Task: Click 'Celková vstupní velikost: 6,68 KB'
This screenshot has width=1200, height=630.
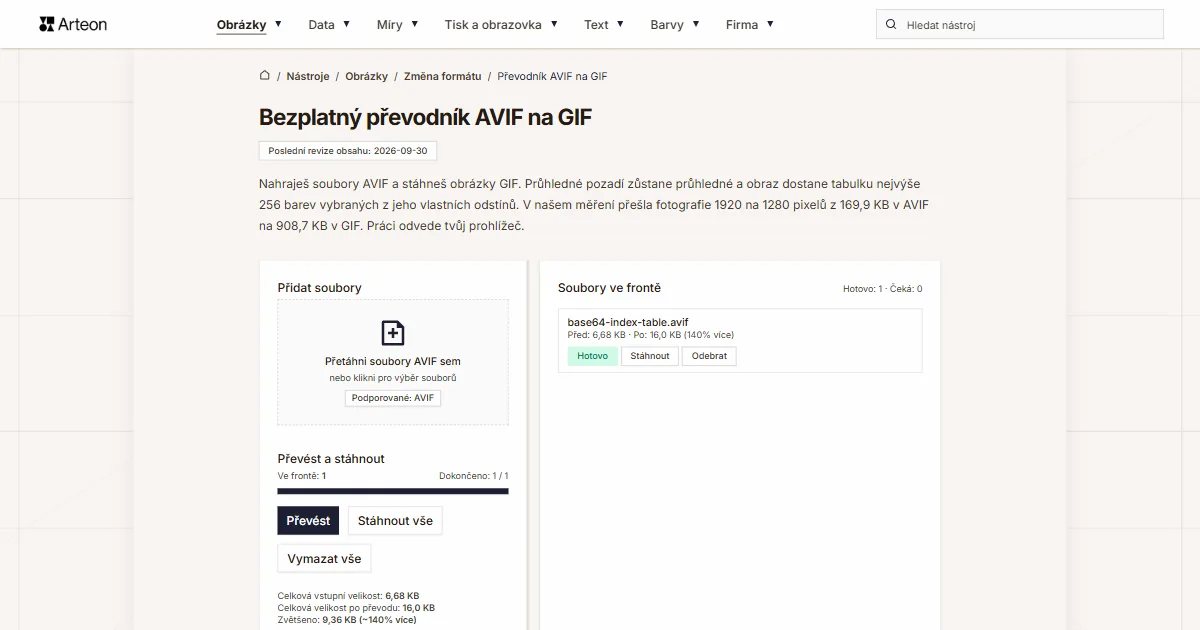Action: [348, 595]
